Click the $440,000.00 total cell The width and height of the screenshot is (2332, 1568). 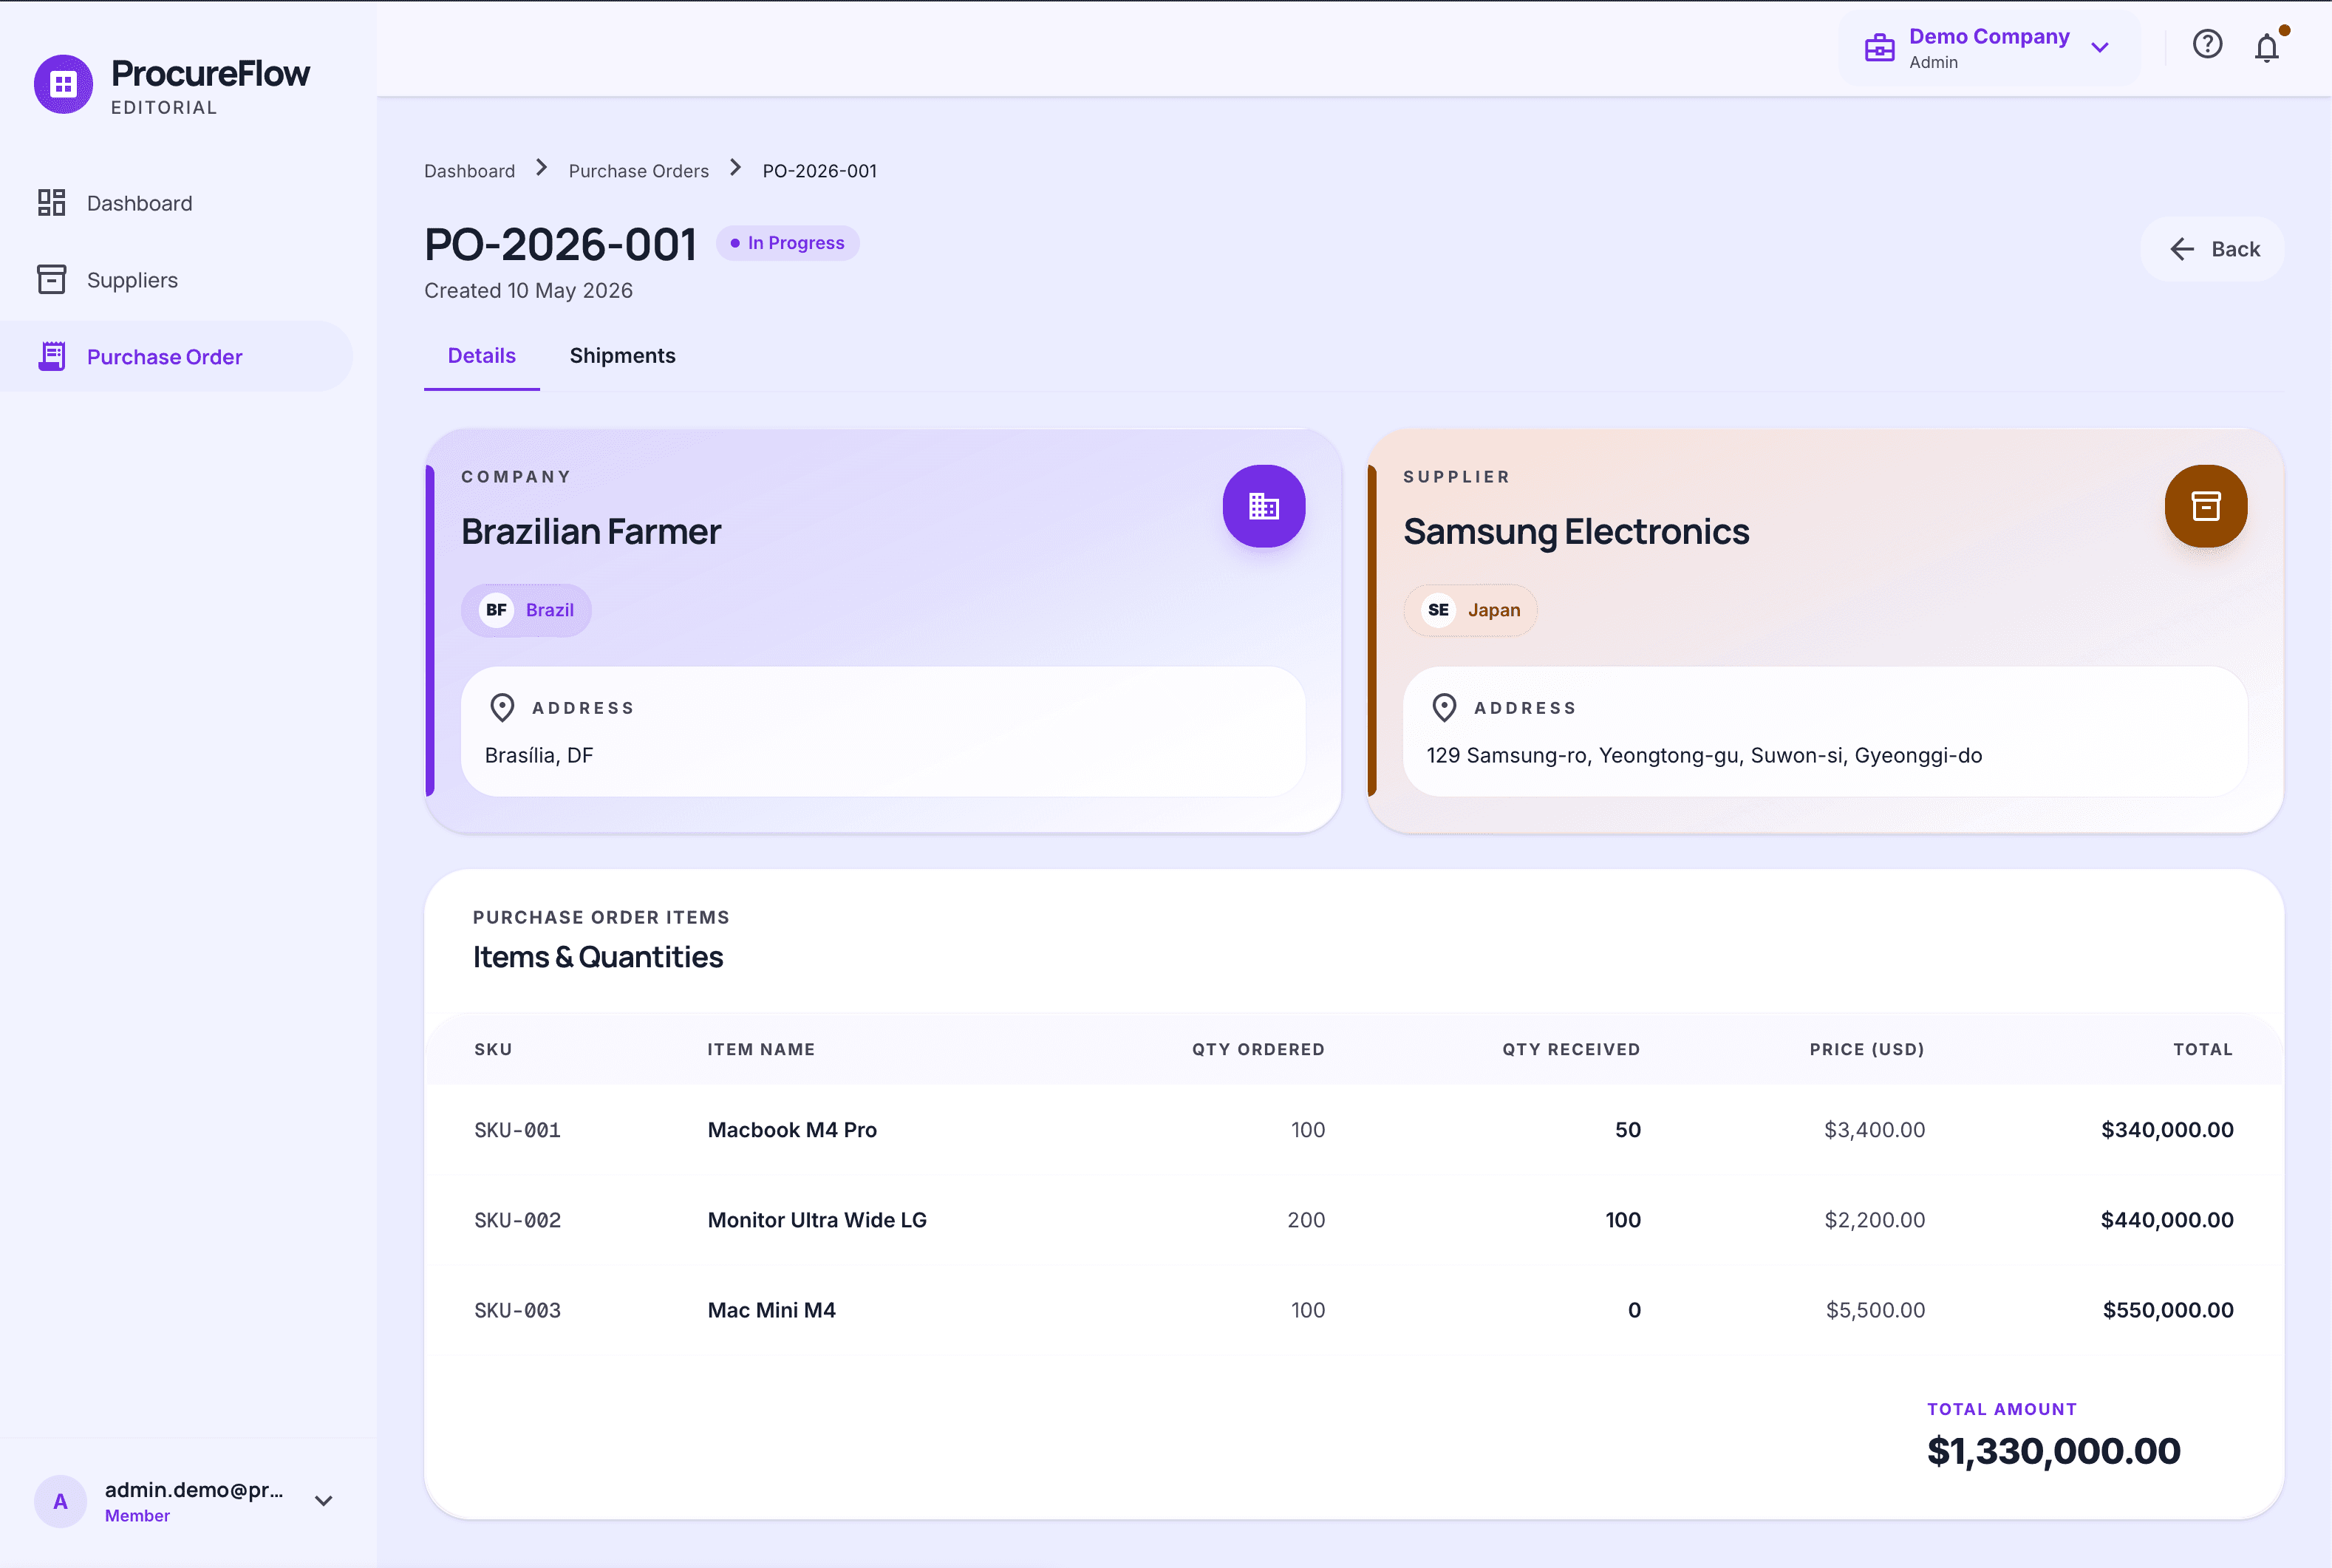[2167, 1220]
